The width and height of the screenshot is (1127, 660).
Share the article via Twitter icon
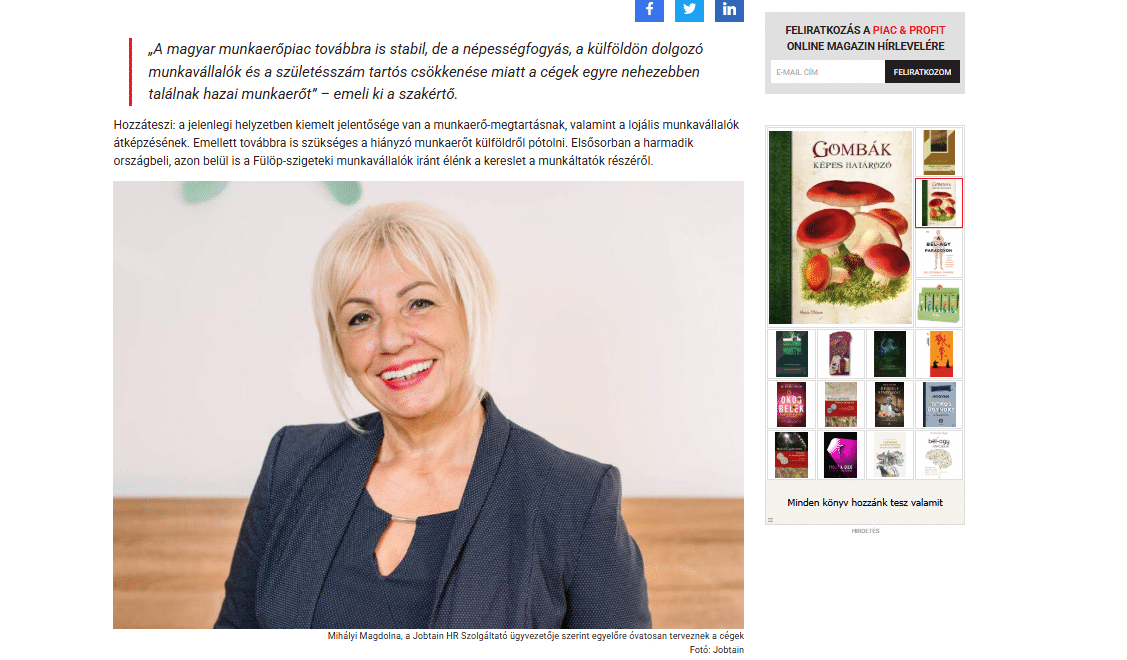[689, 10]
